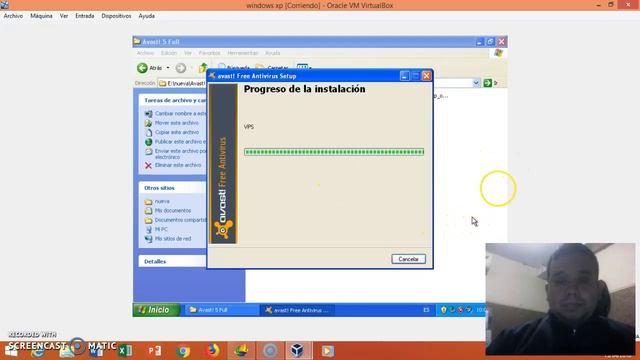
Task: Open the Explorer Edición menu
Action: [169, 53]
